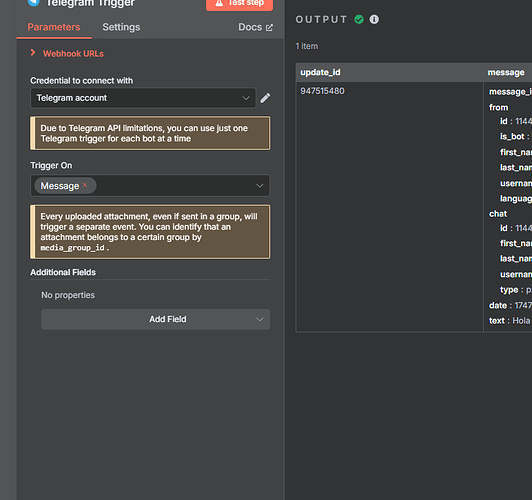Select the message column header
This screenshot has height=500, width=532.
tap(506, 72)
